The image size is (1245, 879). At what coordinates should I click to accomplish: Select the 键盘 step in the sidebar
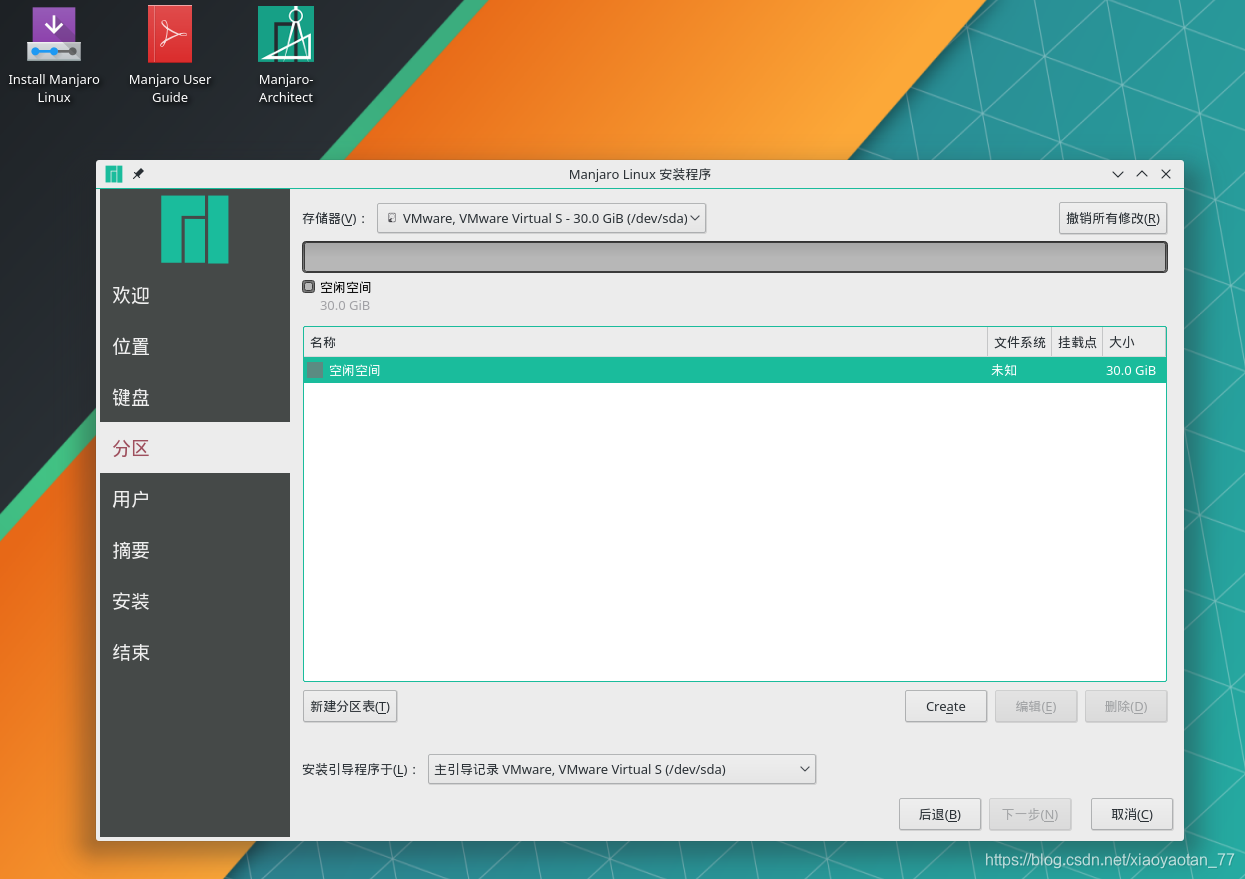tap(195, 397)
